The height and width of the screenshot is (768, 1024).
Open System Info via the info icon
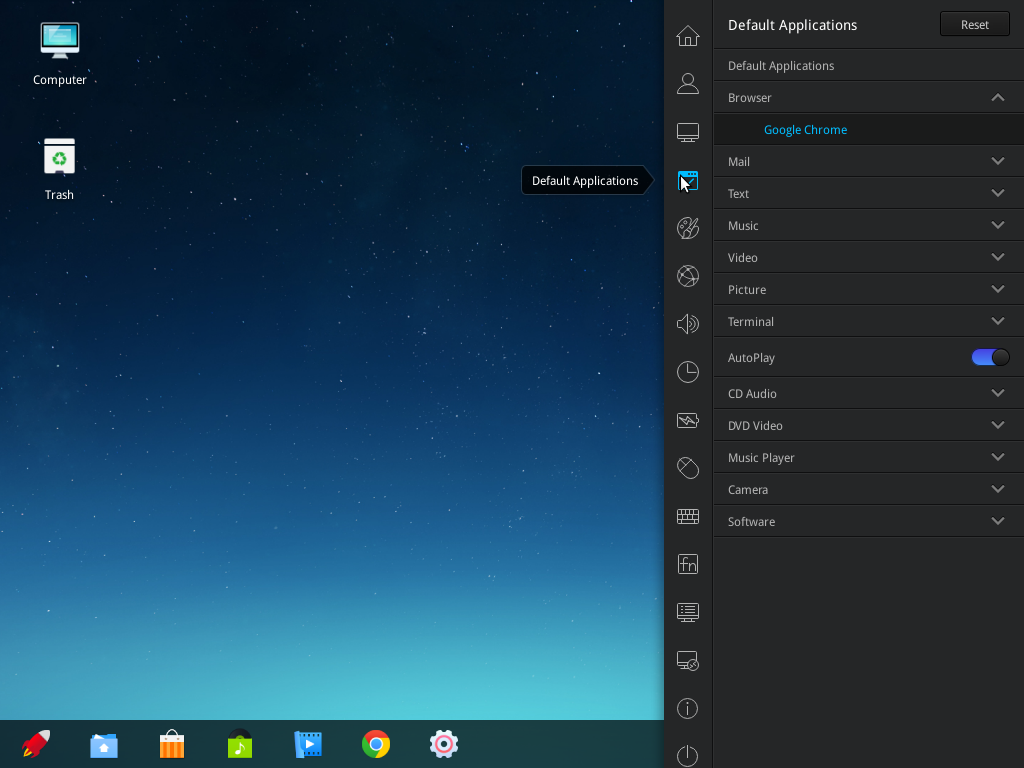point(688,708)
